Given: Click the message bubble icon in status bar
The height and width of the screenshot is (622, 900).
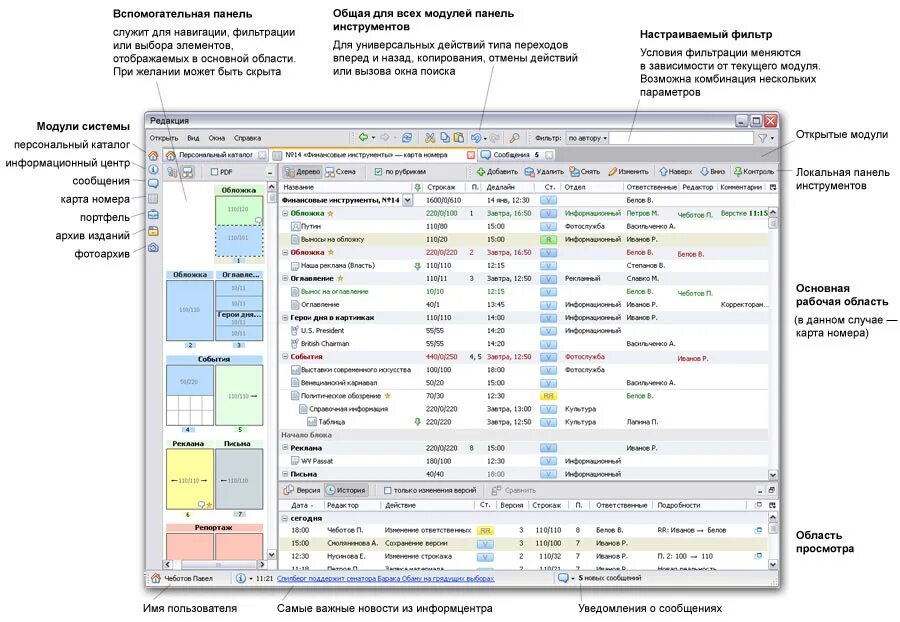Looking at the screenshot, I should click(x=563, y=578).
